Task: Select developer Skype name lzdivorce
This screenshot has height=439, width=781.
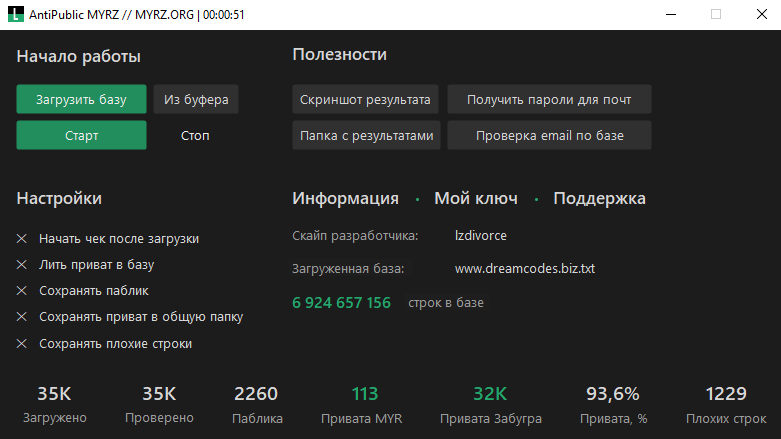Action: (481, 235)
